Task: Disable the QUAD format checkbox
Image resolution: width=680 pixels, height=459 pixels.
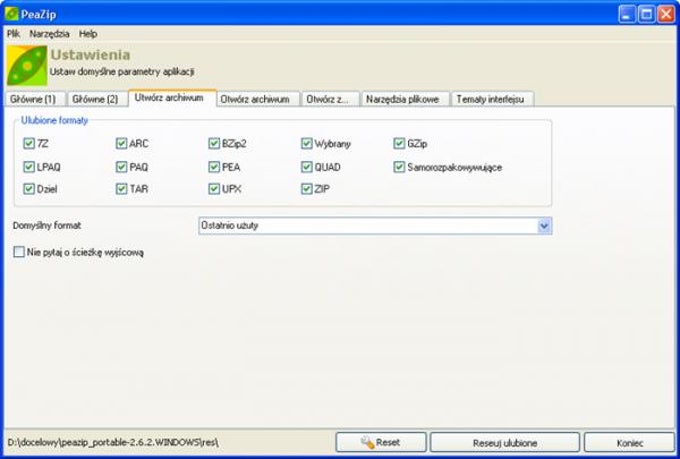Action: click(x=307, y=167)
